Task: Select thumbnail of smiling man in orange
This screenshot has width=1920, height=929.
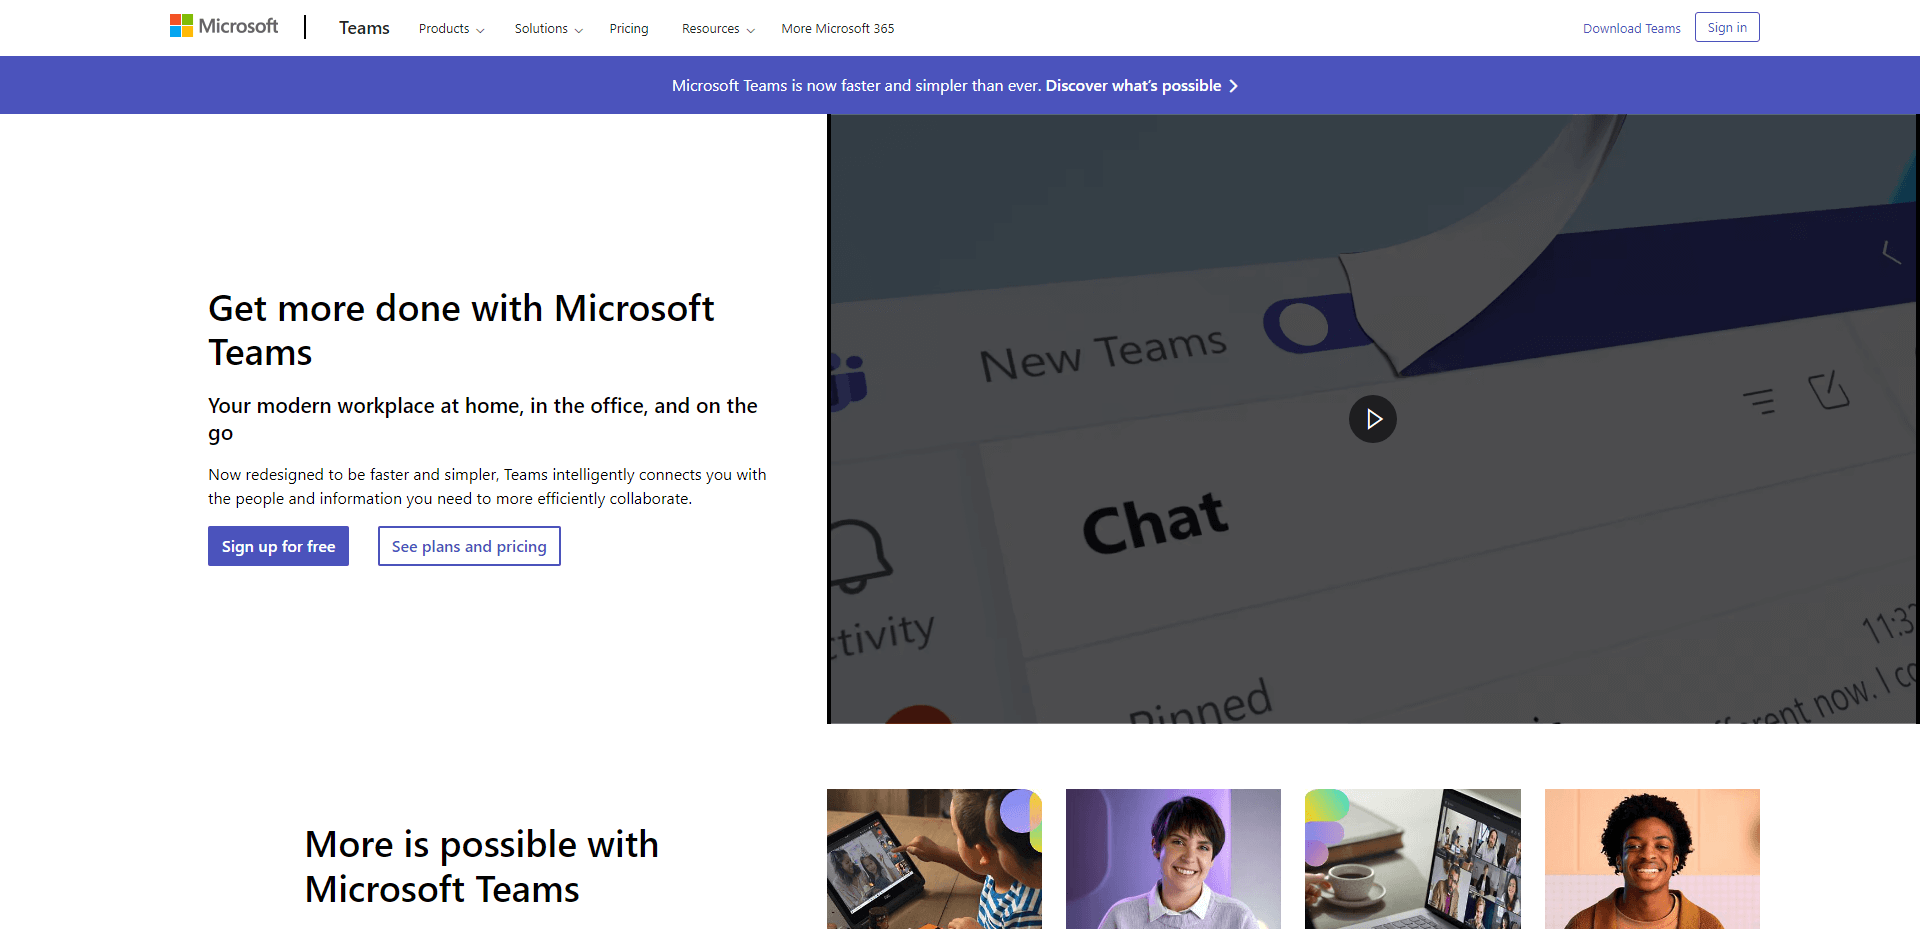Action: [x=1652, y=859]
